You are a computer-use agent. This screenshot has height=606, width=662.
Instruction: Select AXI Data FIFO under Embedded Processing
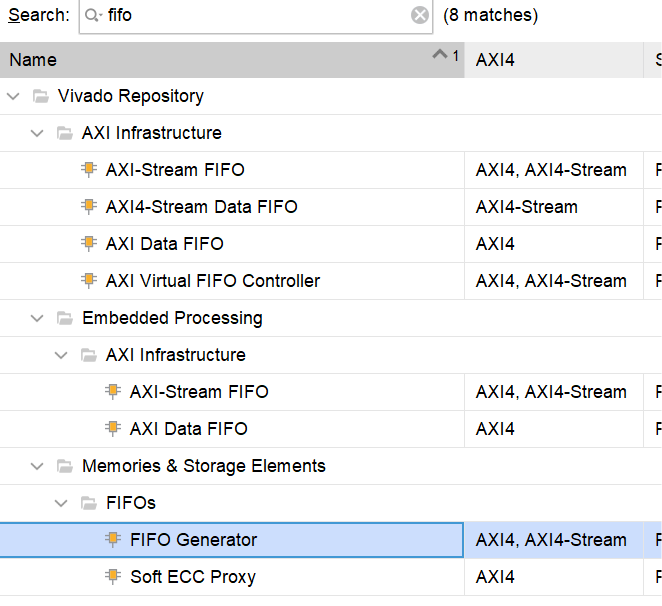188,429
